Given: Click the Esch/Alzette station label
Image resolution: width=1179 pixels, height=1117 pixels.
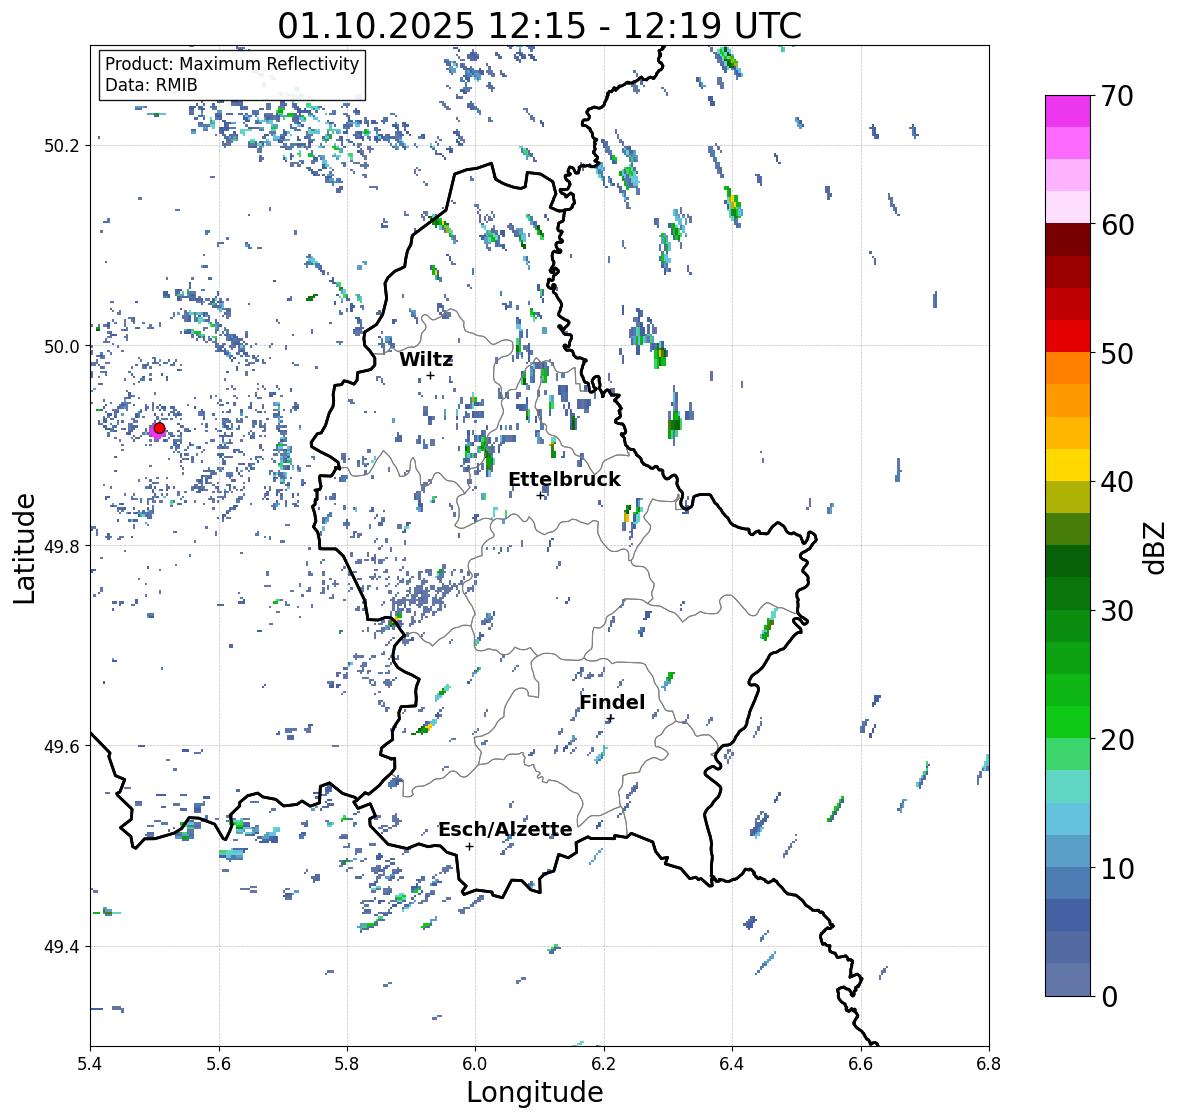Looking at the screenshot, I should pyautogui.click(x=505, y=829).
